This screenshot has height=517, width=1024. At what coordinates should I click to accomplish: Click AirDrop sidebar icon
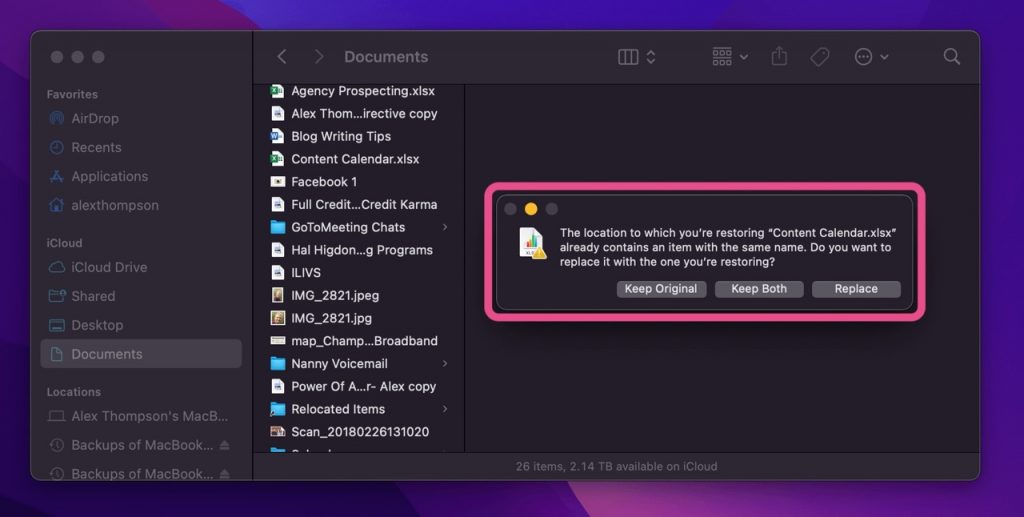[57, 119]
